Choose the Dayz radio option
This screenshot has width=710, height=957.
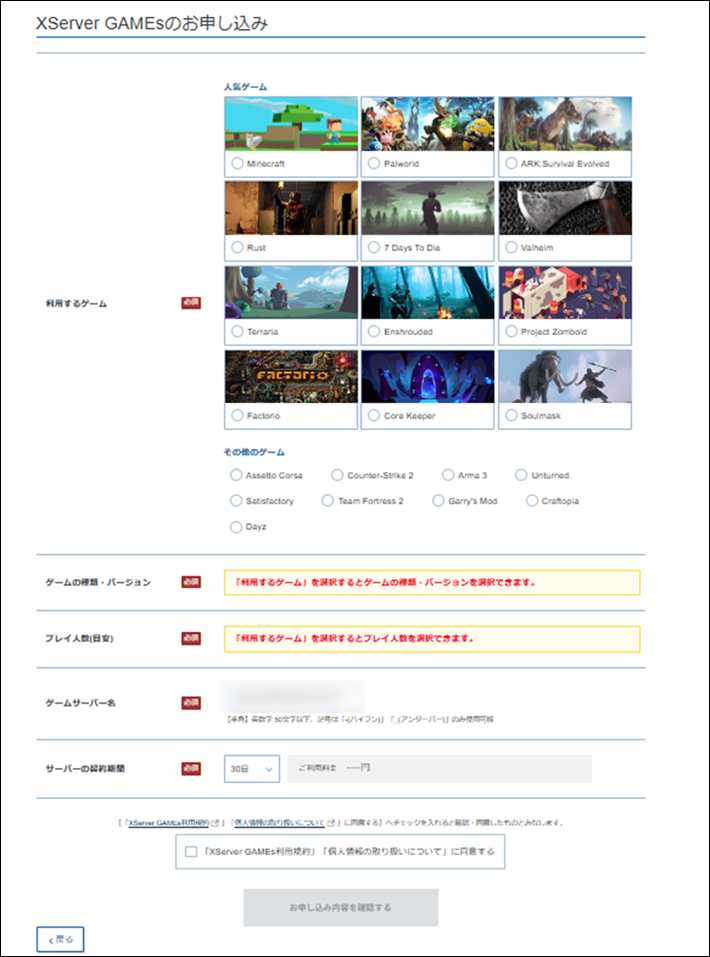(x=236, y=527)
